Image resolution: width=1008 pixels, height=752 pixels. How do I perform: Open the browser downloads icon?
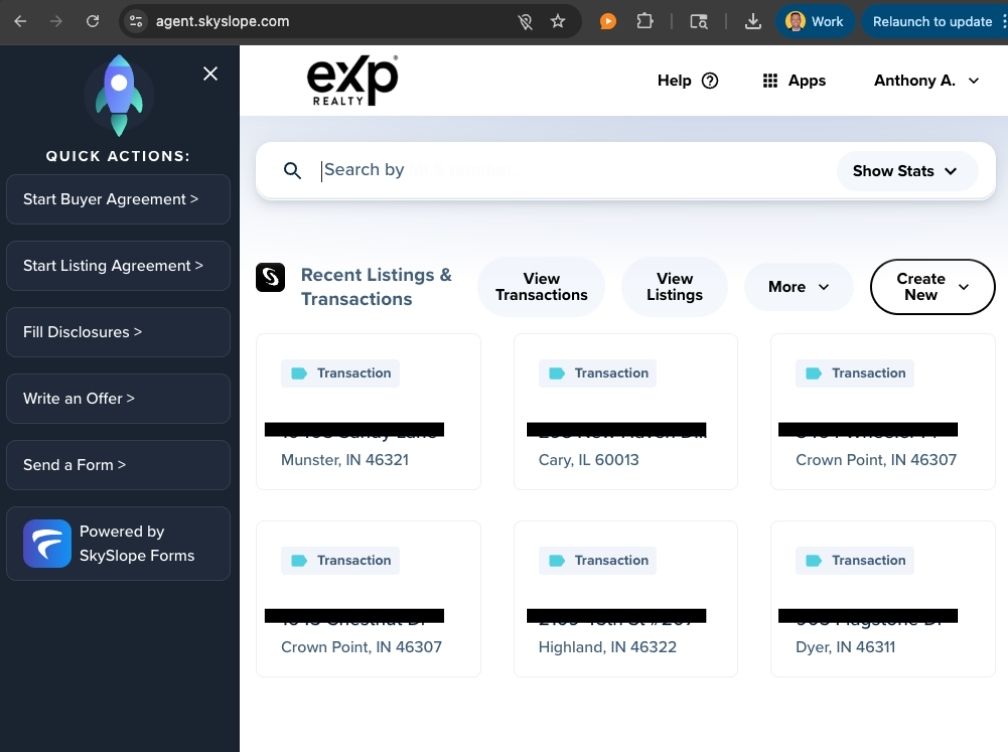pyautogui.click(x=752, y=20)
